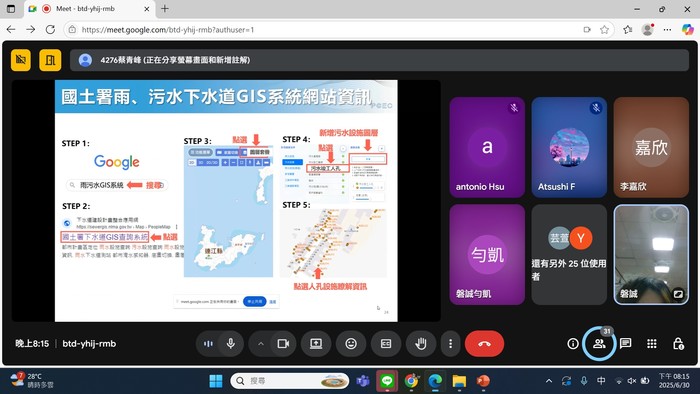Mute the microphone in Meet

(x=230, y=344)
